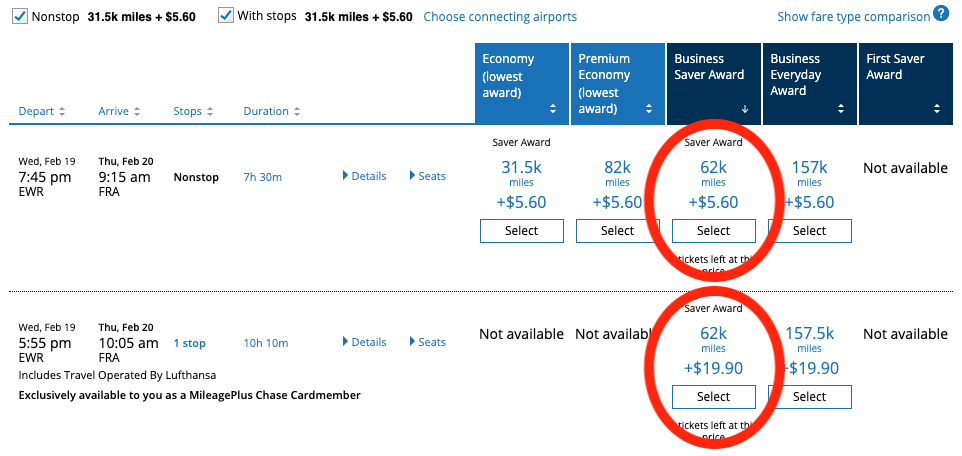Sort flights by Depart column arrows

click(61, 111)
